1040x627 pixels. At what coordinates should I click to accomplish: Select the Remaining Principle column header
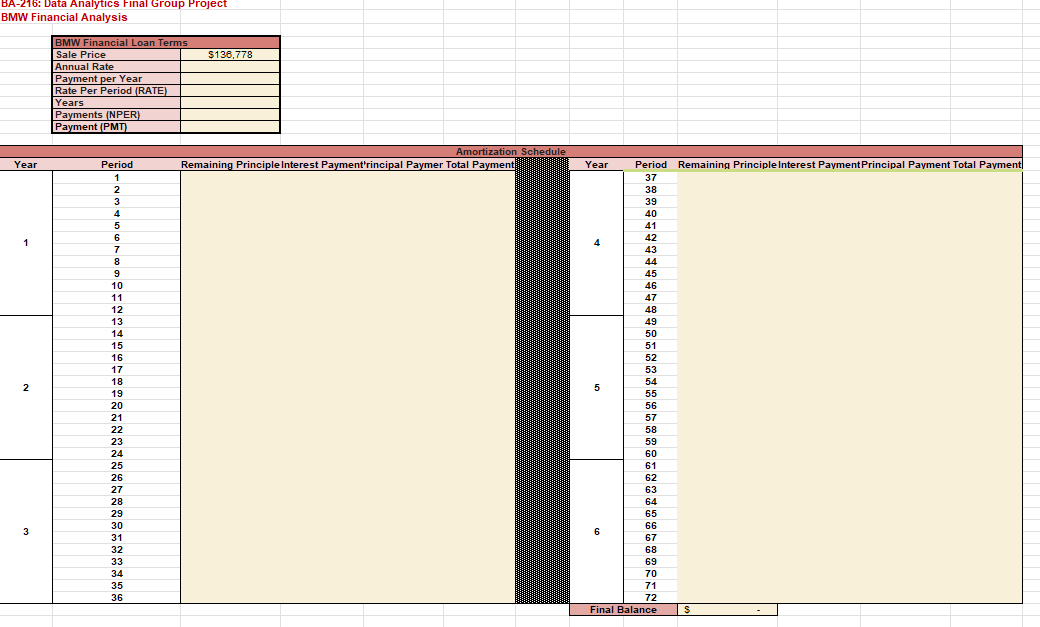(x=230, y=165)
